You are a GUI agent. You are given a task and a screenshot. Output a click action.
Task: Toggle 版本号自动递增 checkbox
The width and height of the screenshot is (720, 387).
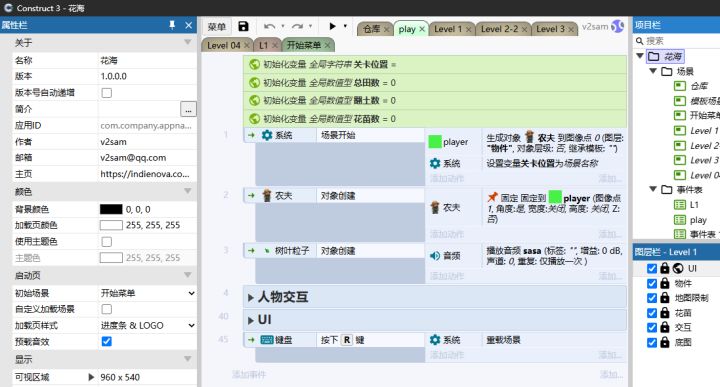click(107, 93)
